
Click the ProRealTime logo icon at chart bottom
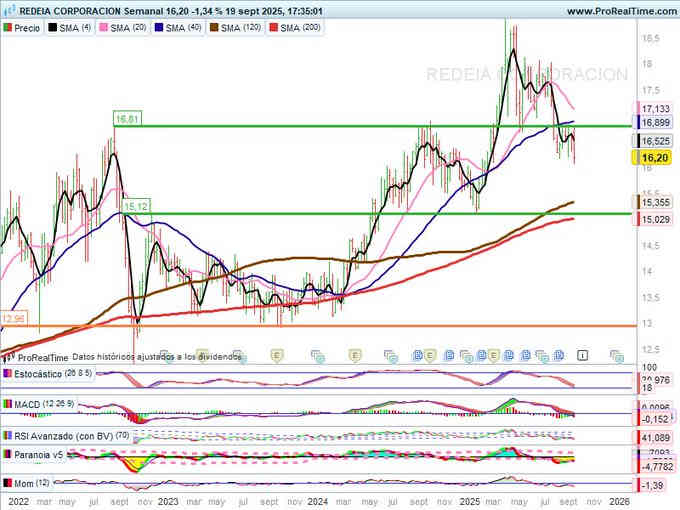(8, 358)
